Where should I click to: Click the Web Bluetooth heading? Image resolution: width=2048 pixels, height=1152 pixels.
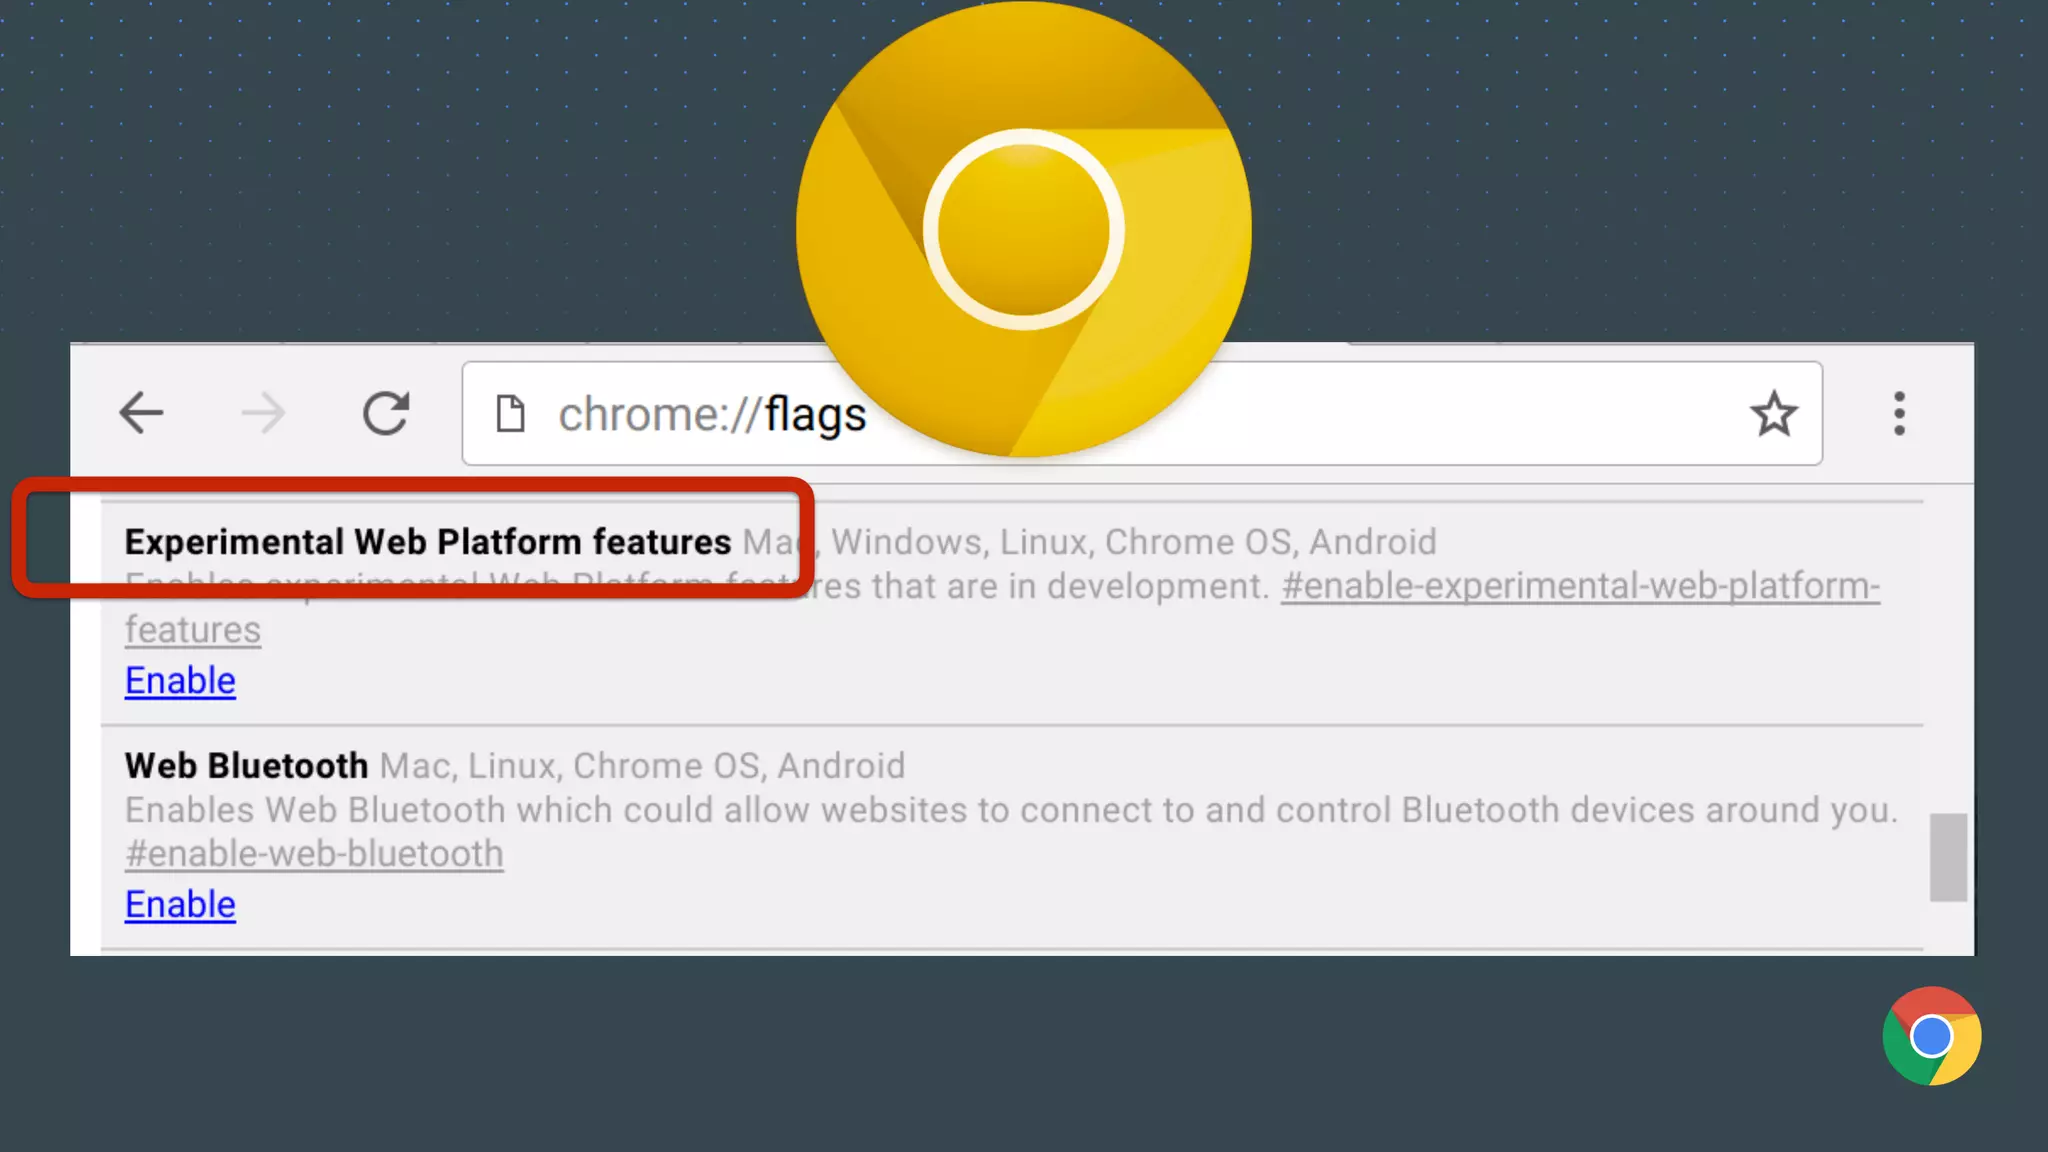tap(246, 766)
